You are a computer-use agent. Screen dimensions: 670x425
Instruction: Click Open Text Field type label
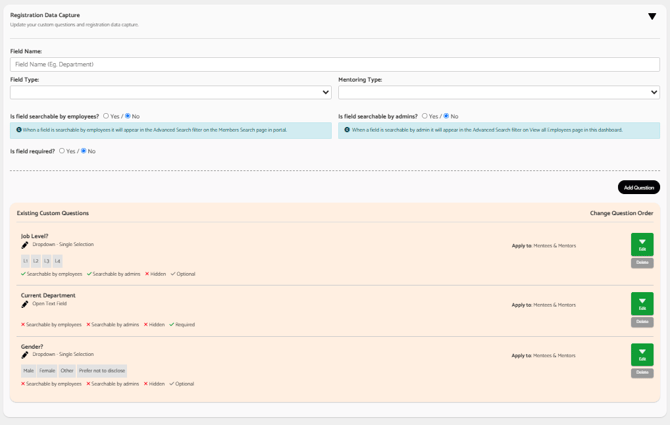click(x=50, y=304)
